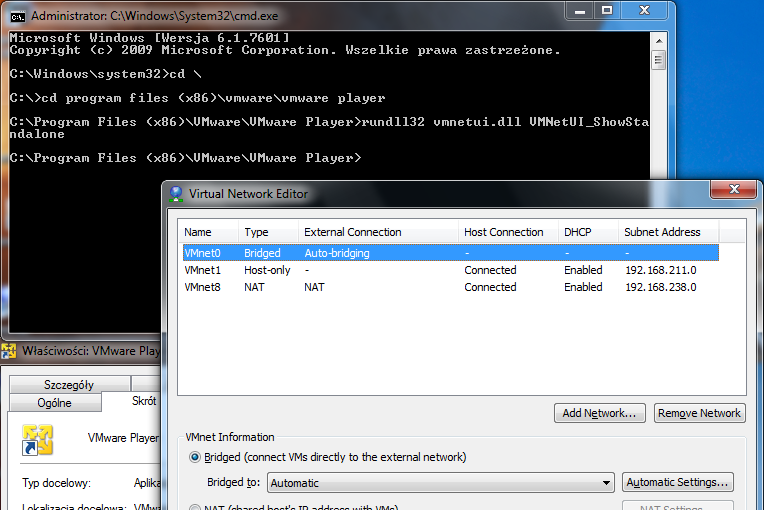This screenshot has height=510, width=764.
Task: Select the VMnet1 Host-only network row
Action: click(451, 270)
